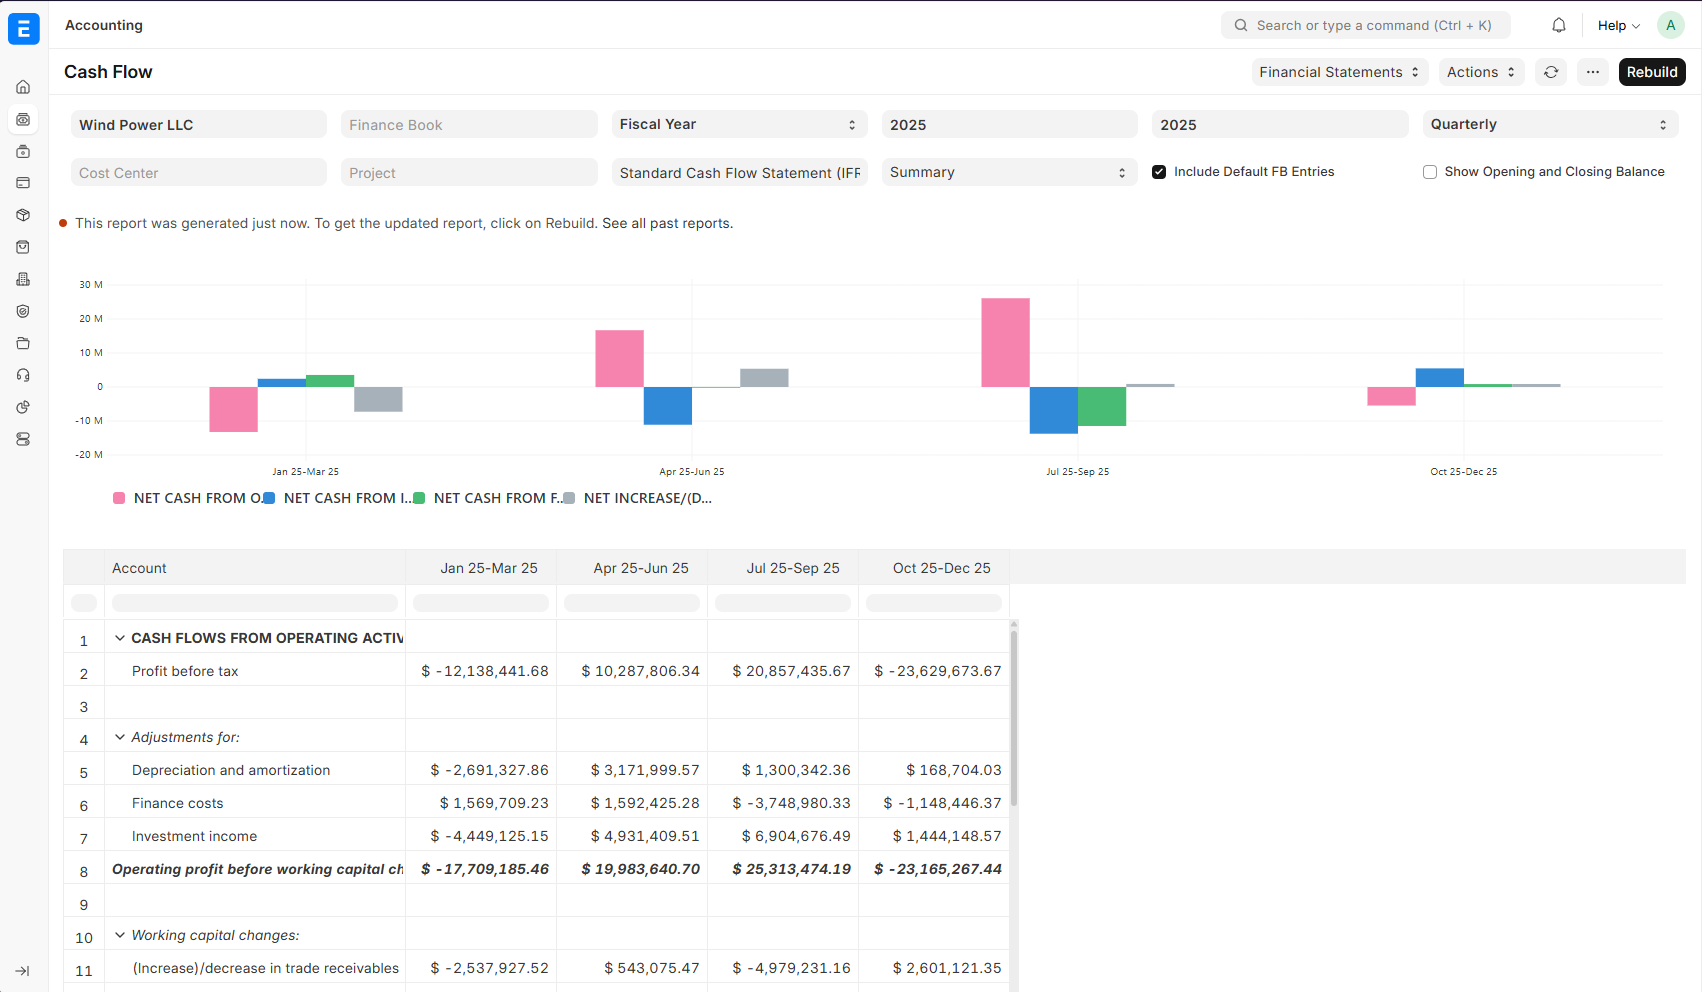Open the Financial Statements menu
This screenshot has height=992, width=1702.
(1339, 72)
